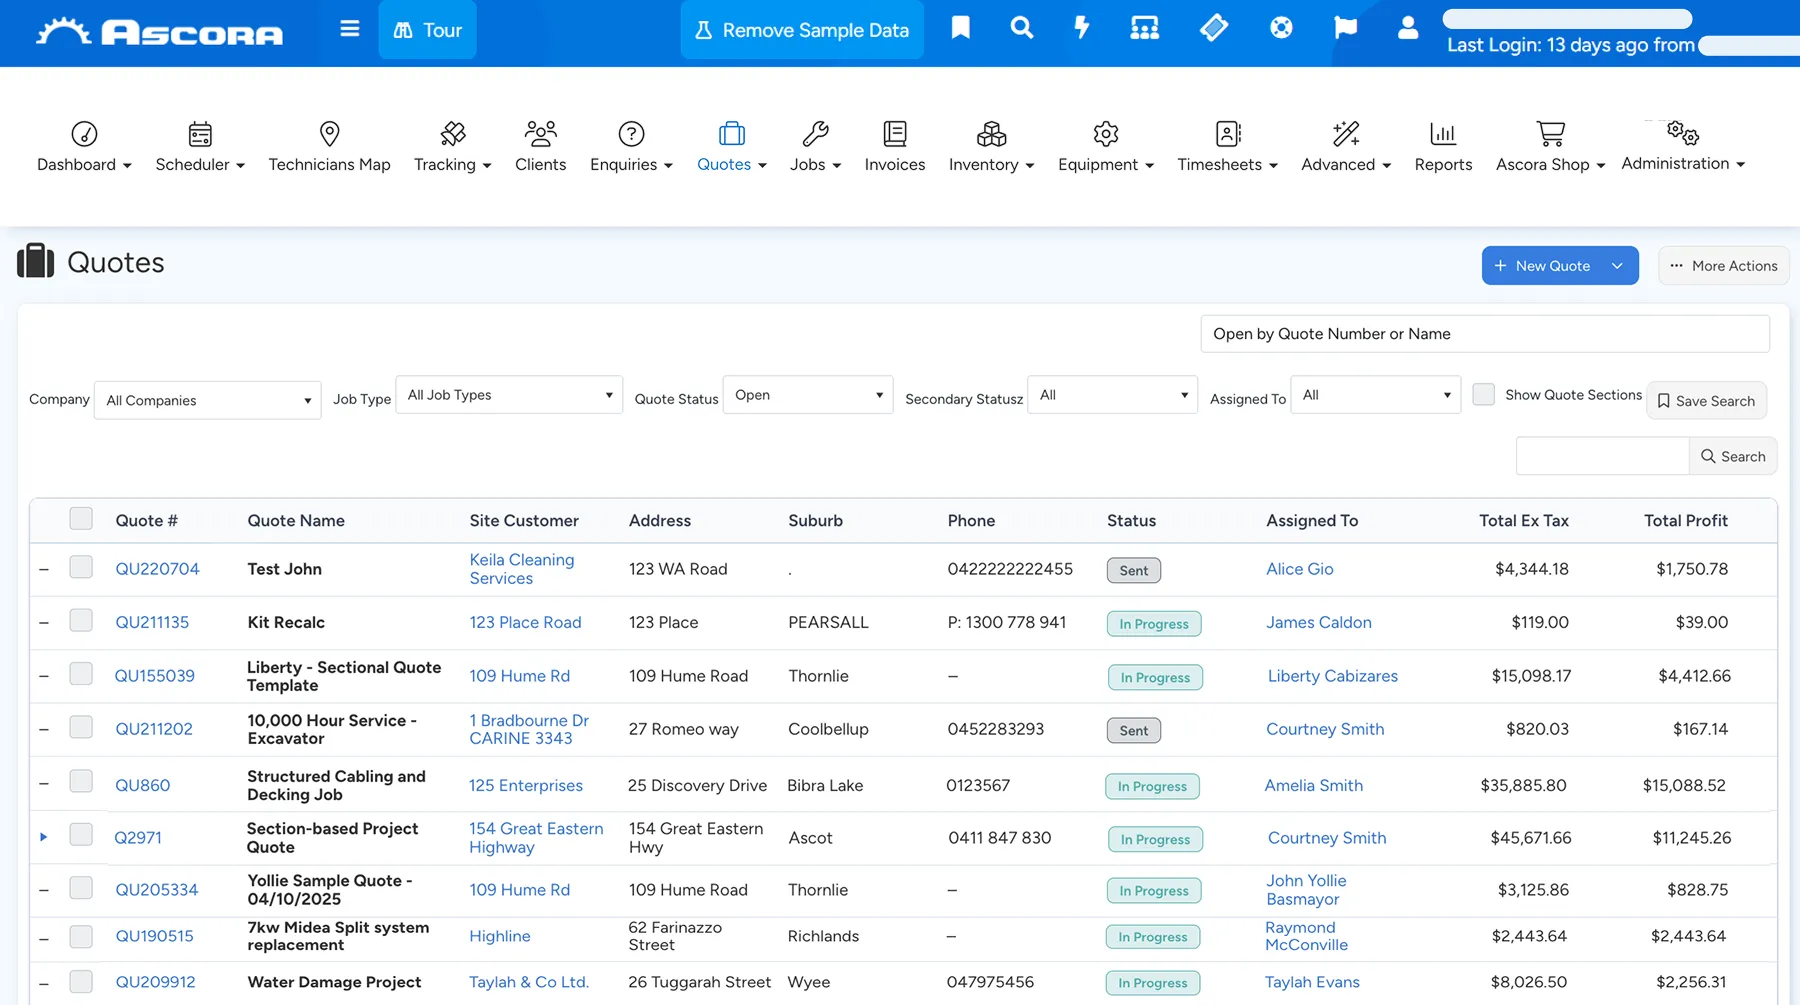The image size is (1800, 1005).
Task: Click the price tag ticket icon in header
Action: (1214, 28)
